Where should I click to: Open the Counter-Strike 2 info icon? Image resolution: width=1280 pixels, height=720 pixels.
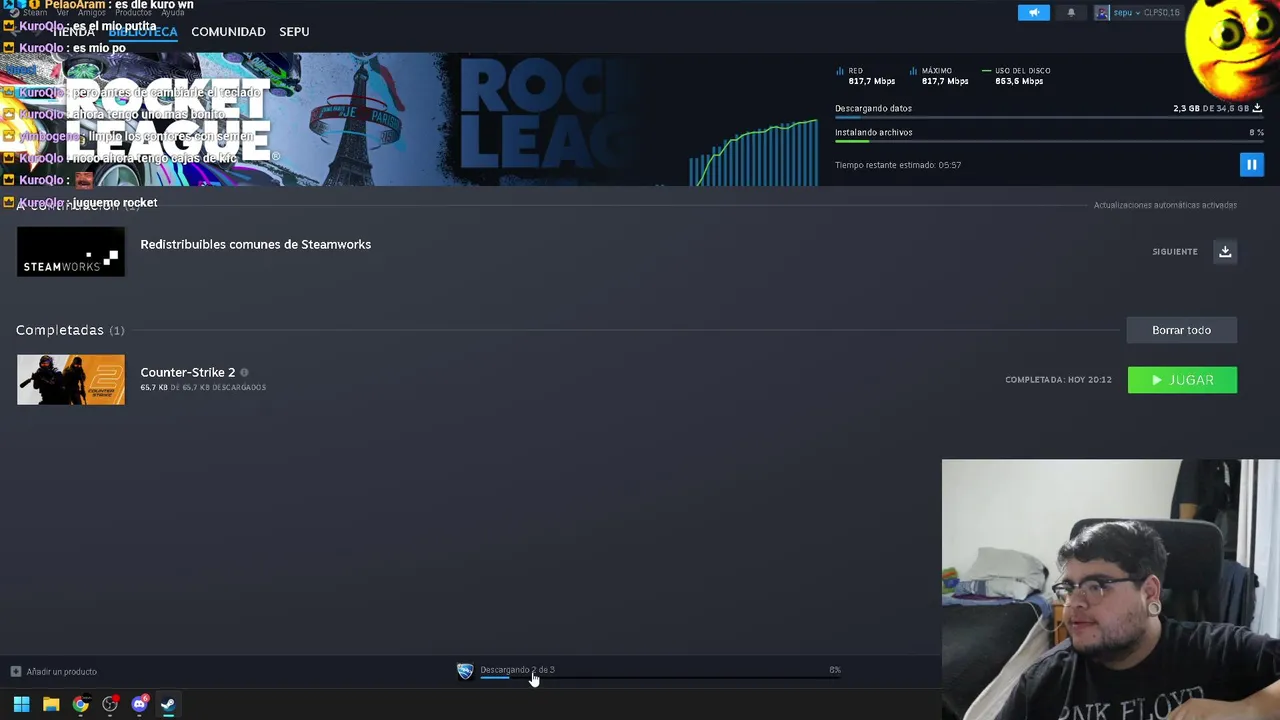coord(244,372)
